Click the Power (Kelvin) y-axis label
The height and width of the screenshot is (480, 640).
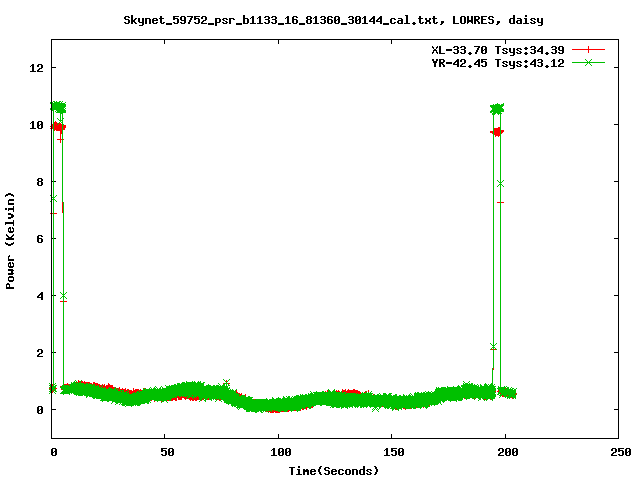click(10, 241)
